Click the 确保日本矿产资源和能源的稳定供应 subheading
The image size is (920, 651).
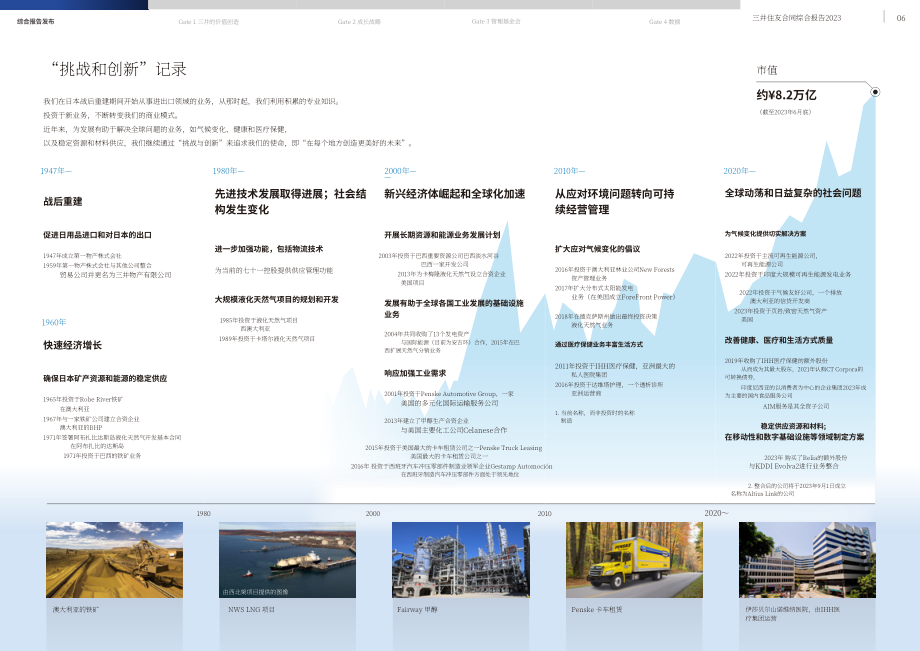105,379
